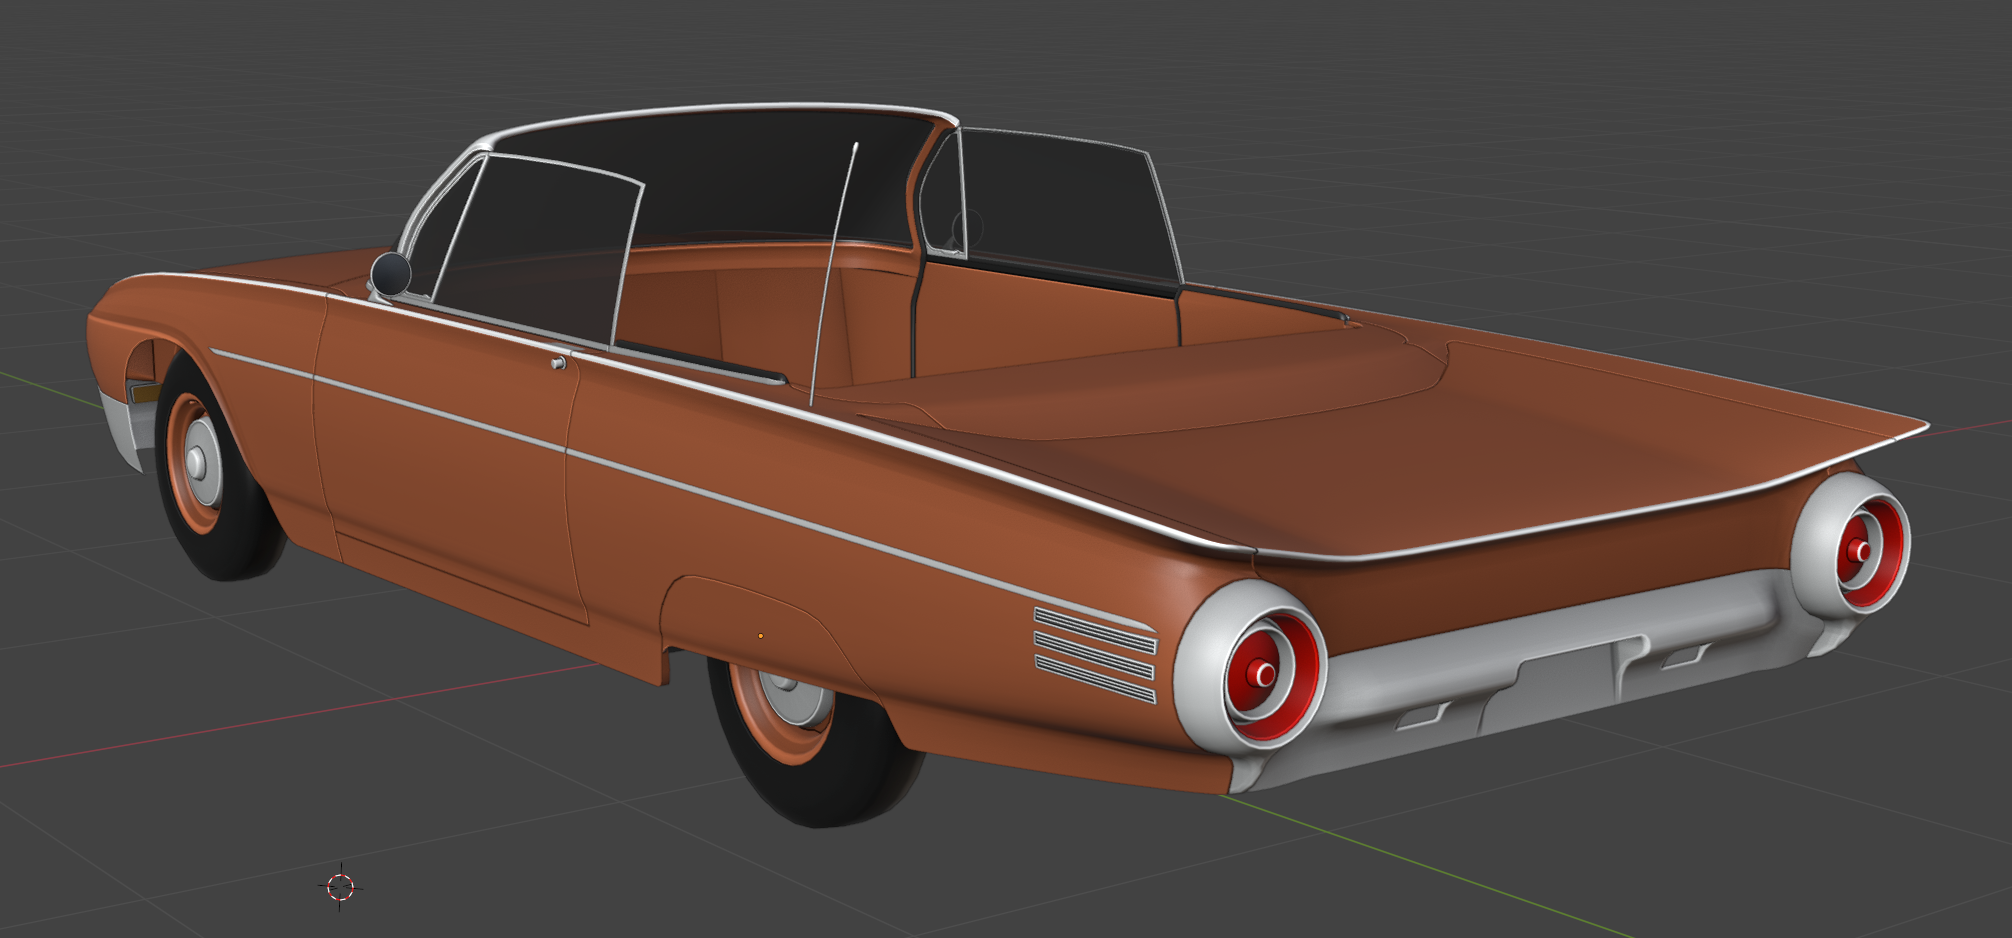Select the orange origin dot on the rear fender
Viewport: 2012px width, 938px height.
click(x=761, y=636)
